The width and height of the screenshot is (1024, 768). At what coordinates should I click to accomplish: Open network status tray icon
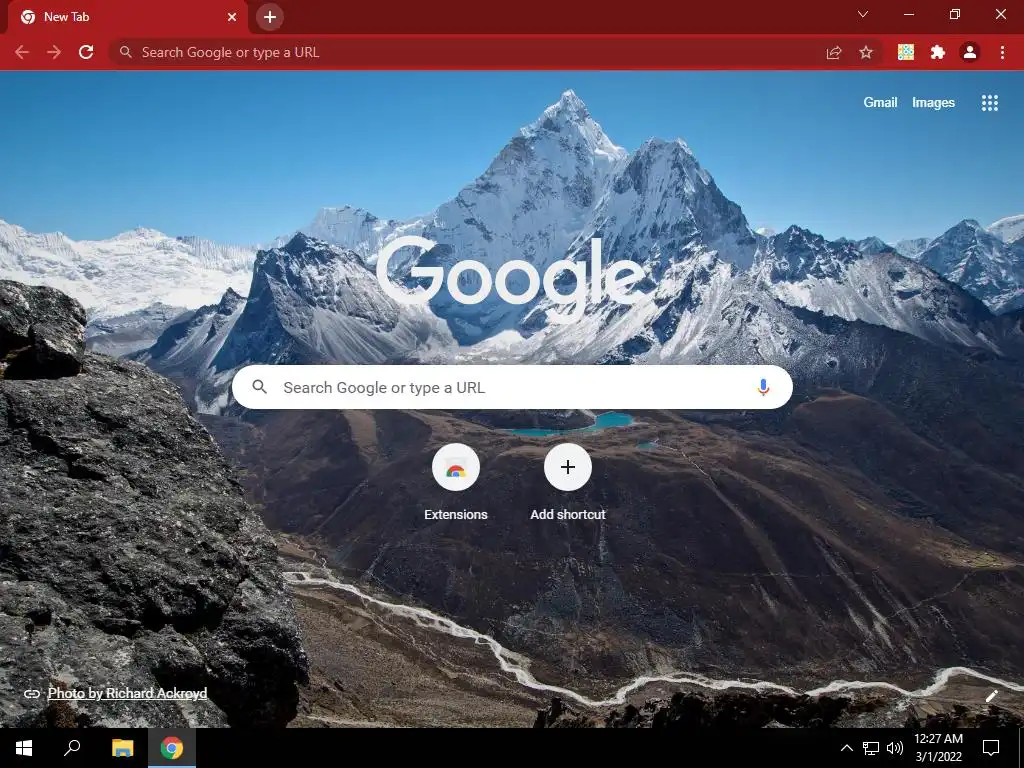click(x=871, y=748)
